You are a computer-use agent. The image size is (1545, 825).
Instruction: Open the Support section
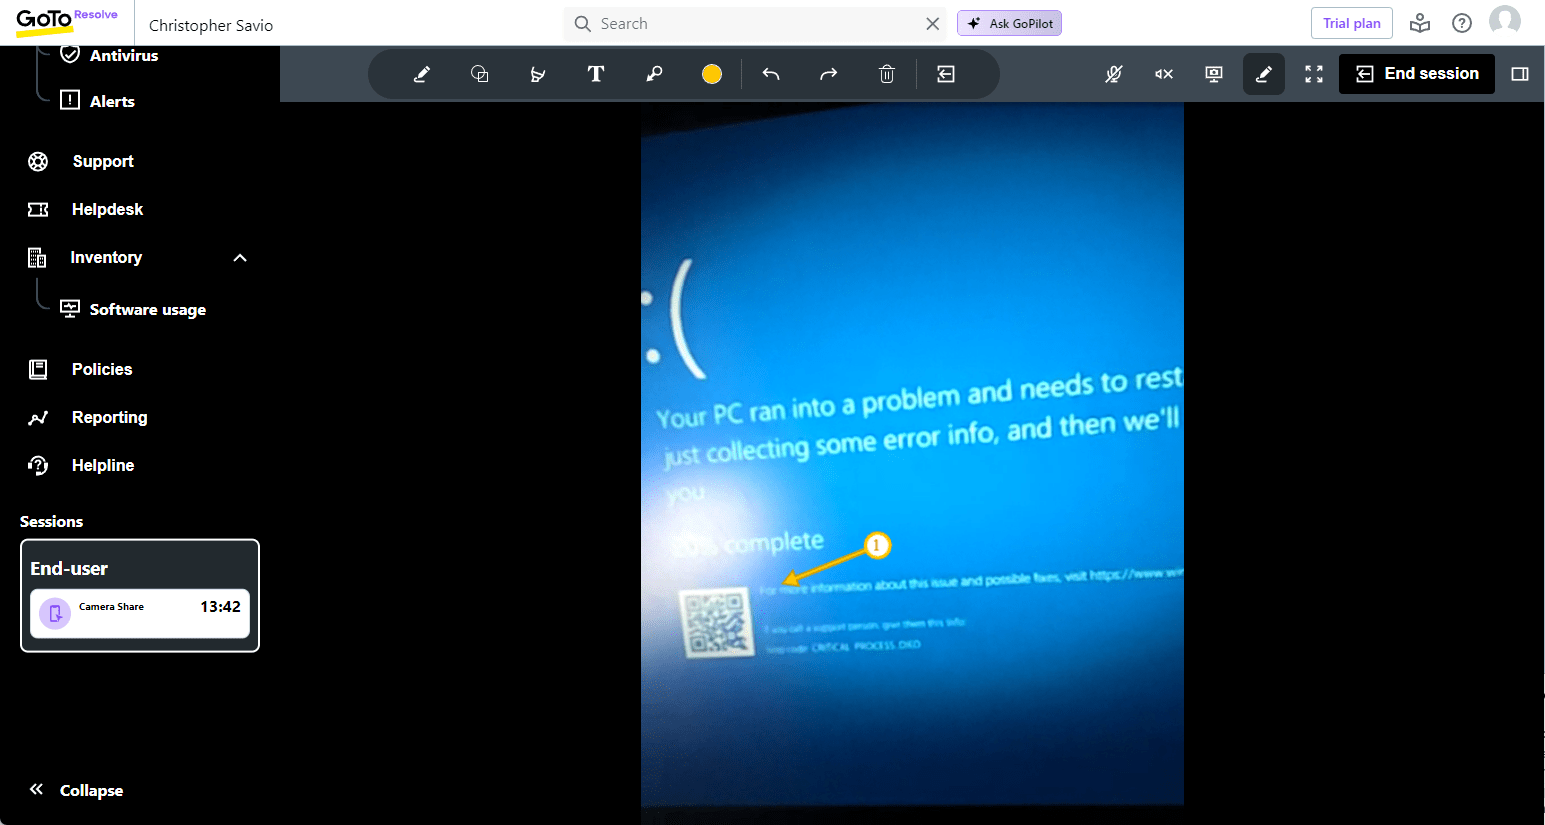81,161
